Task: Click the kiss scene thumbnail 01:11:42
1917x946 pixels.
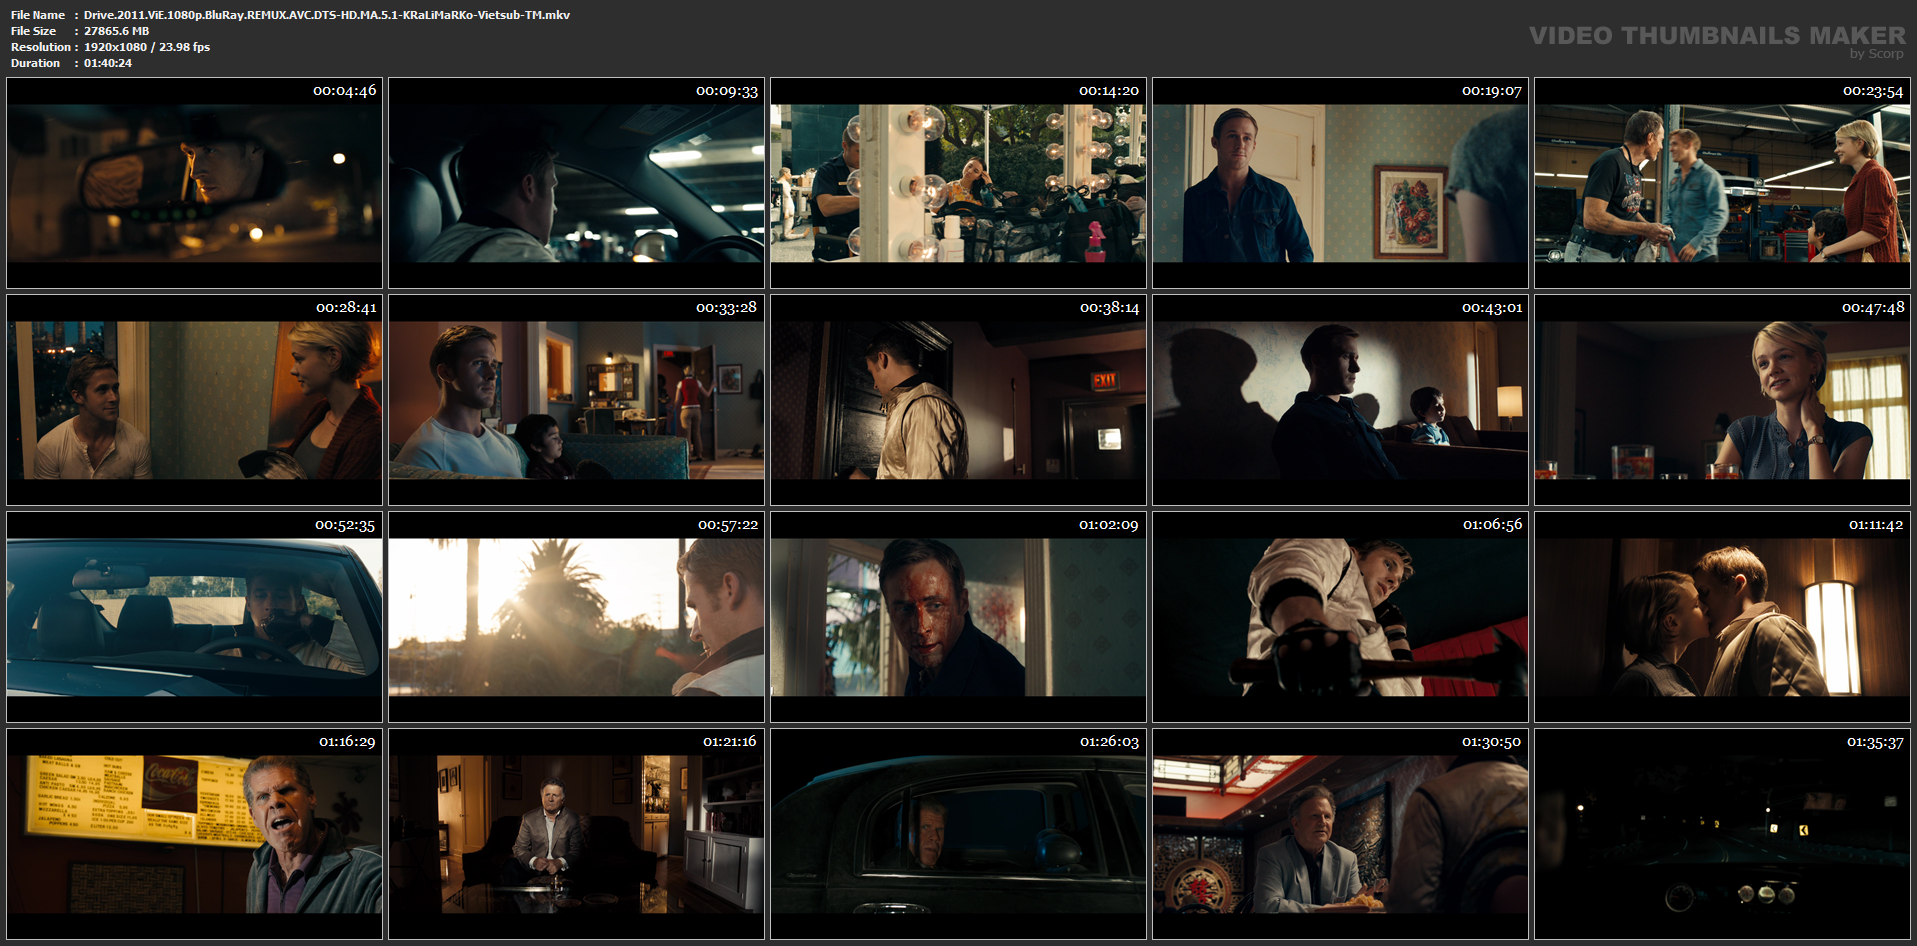Action: (1722, 617)
